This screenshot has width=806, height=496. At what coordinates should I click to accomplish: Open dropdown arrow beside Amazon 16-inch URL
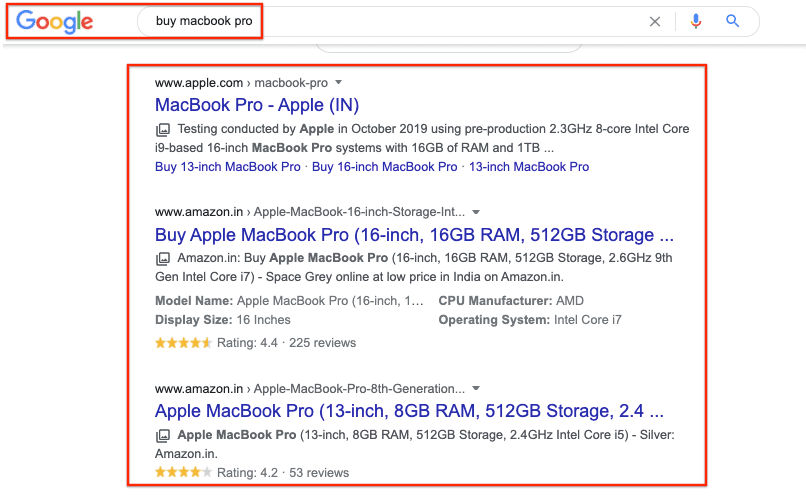pyautogui.click(x=477, y=212)
